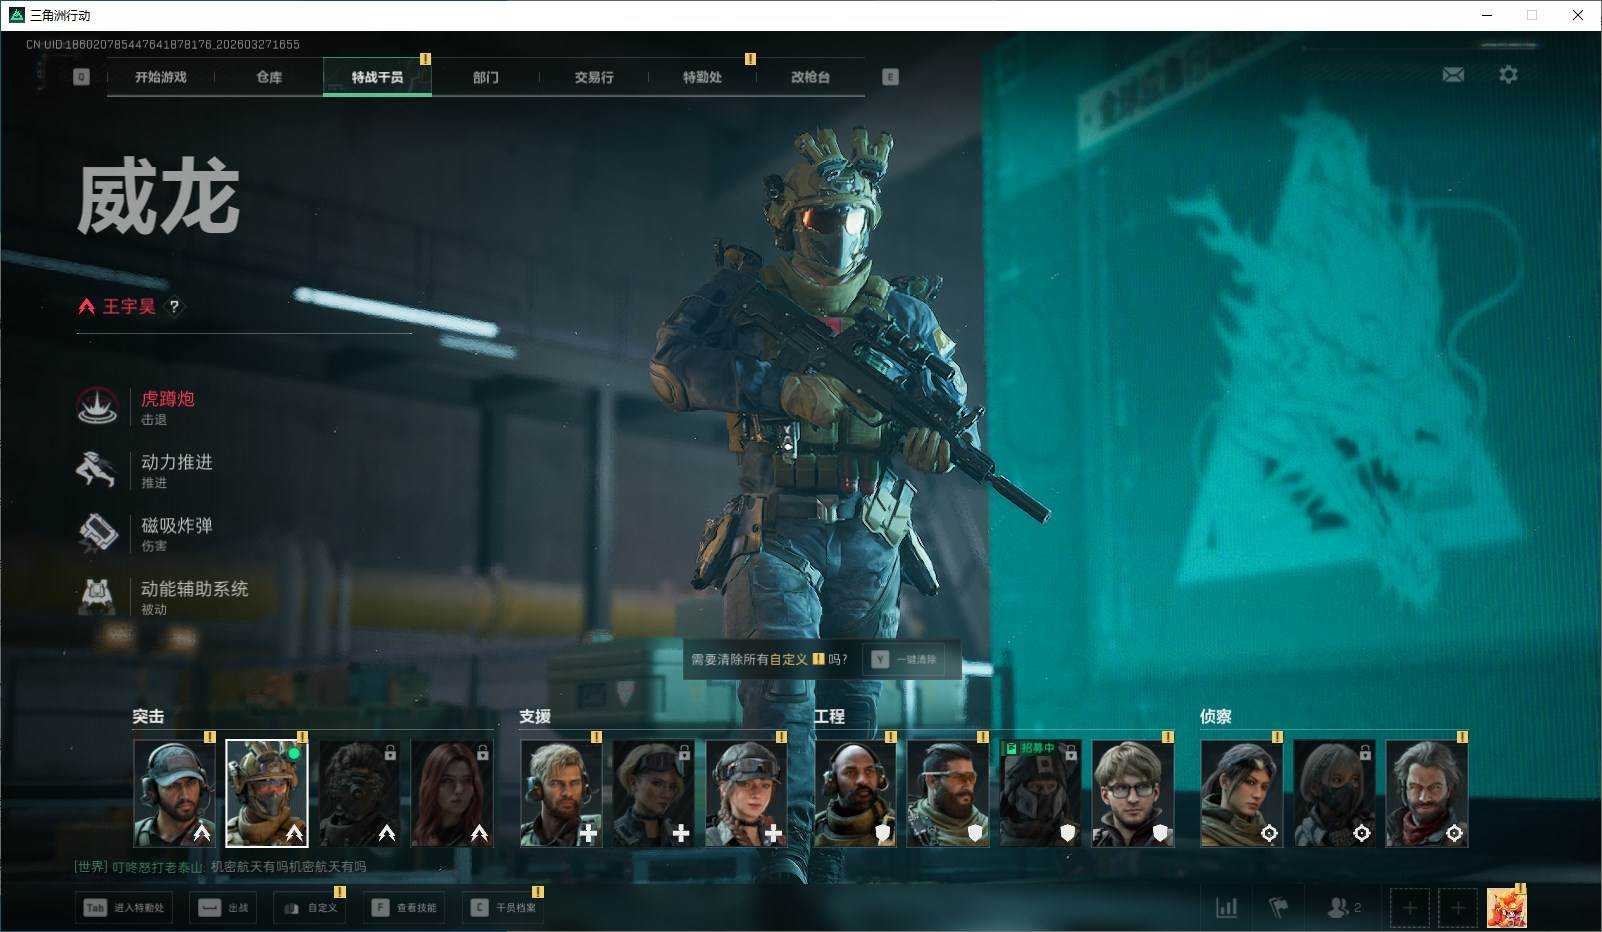The width and height of the screenshot is (1602, 932).
Task: Click the flag icon in bottom bar
Action: (x=1278, y=907)
